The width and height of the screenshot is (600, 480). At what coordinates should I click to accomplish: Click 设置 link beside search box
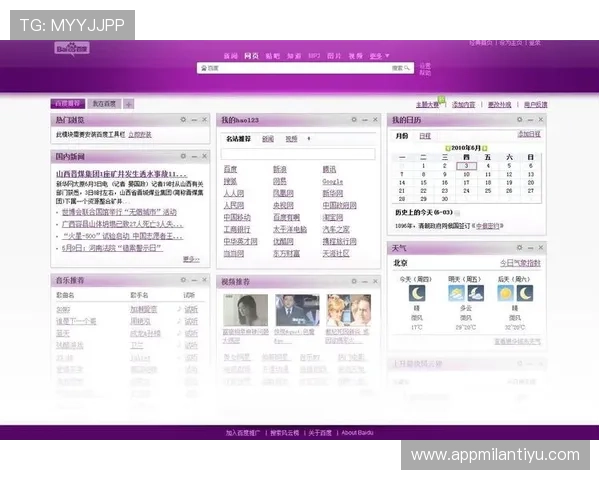[x=425, y=65]
